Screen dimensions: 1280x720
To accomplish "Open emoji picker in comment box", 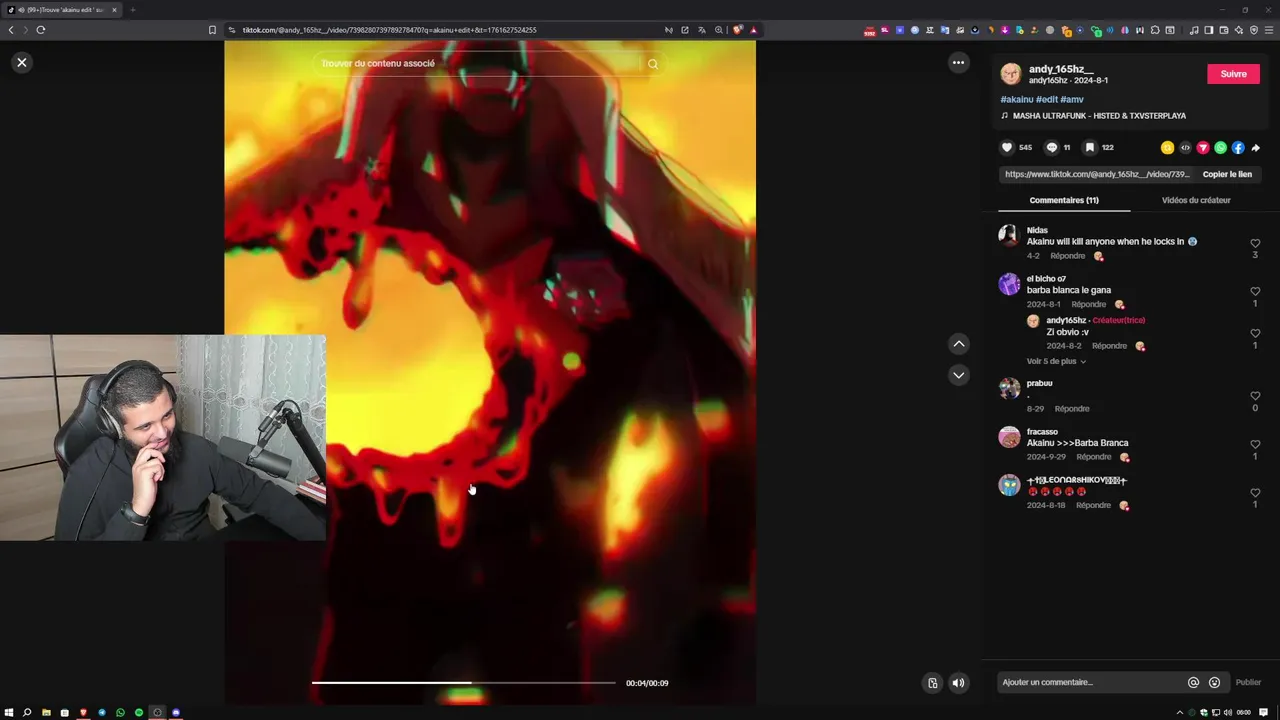I will tap(1214, 682).
